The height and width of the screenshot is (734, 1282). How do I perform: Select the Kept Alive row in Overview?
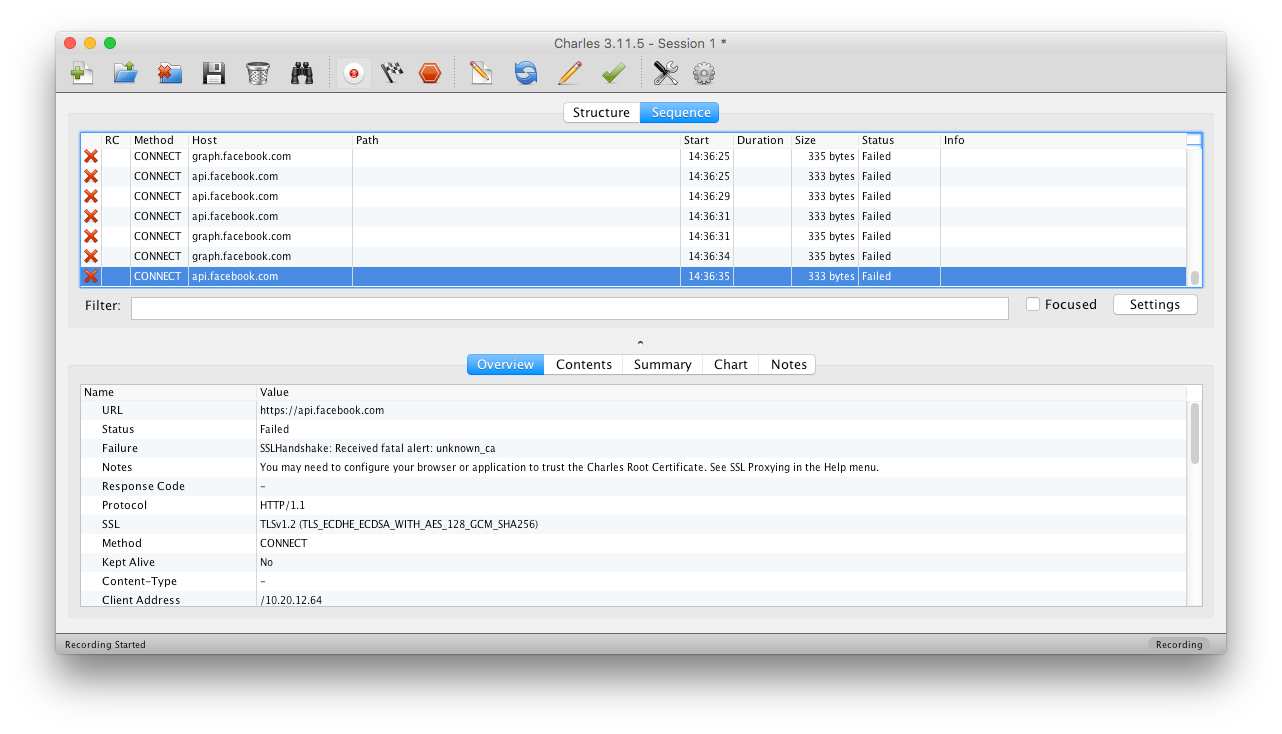tap(634, 562)
